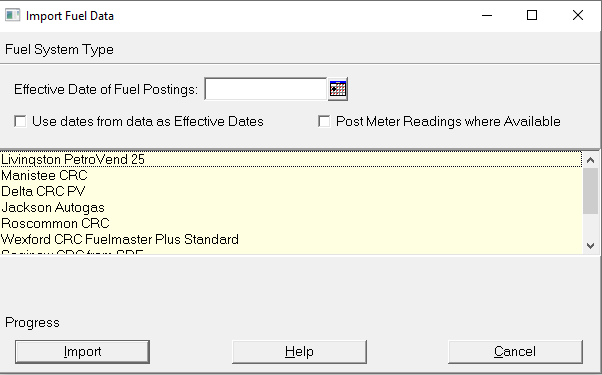This screenshot has width=602, height=375.
Task: Click the Effective Date of Fuel Postings field
Action: tap(266, 89)
